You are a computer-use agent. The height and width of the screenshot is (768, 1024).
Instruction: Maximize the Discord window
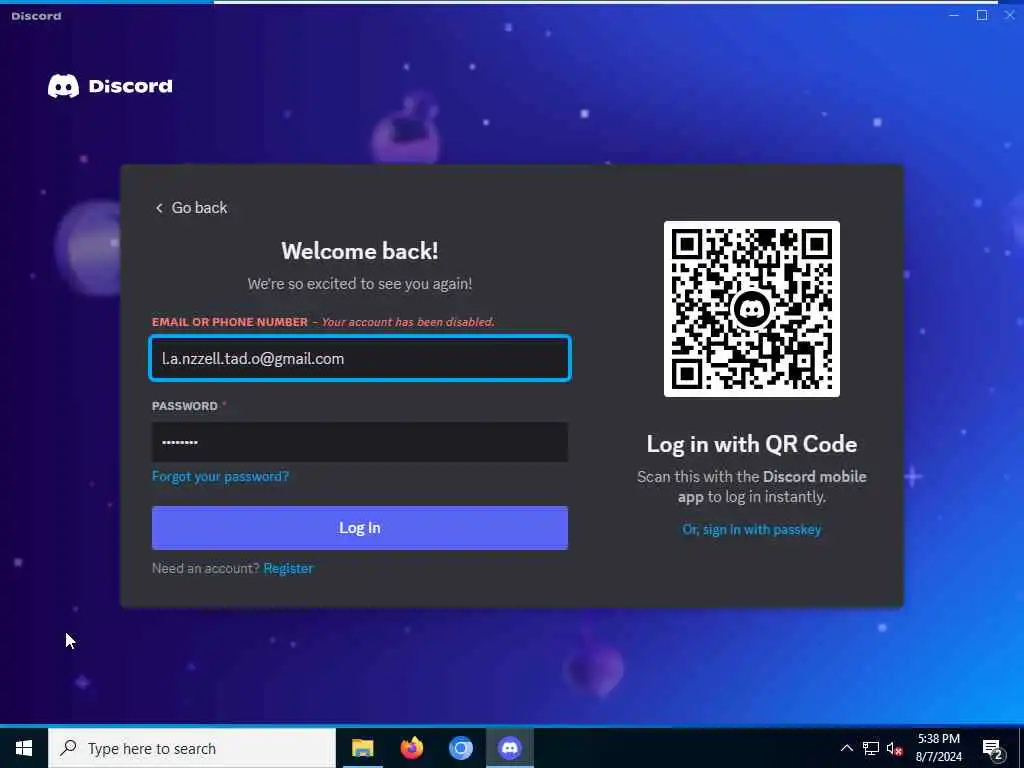[x=982, y=15]
